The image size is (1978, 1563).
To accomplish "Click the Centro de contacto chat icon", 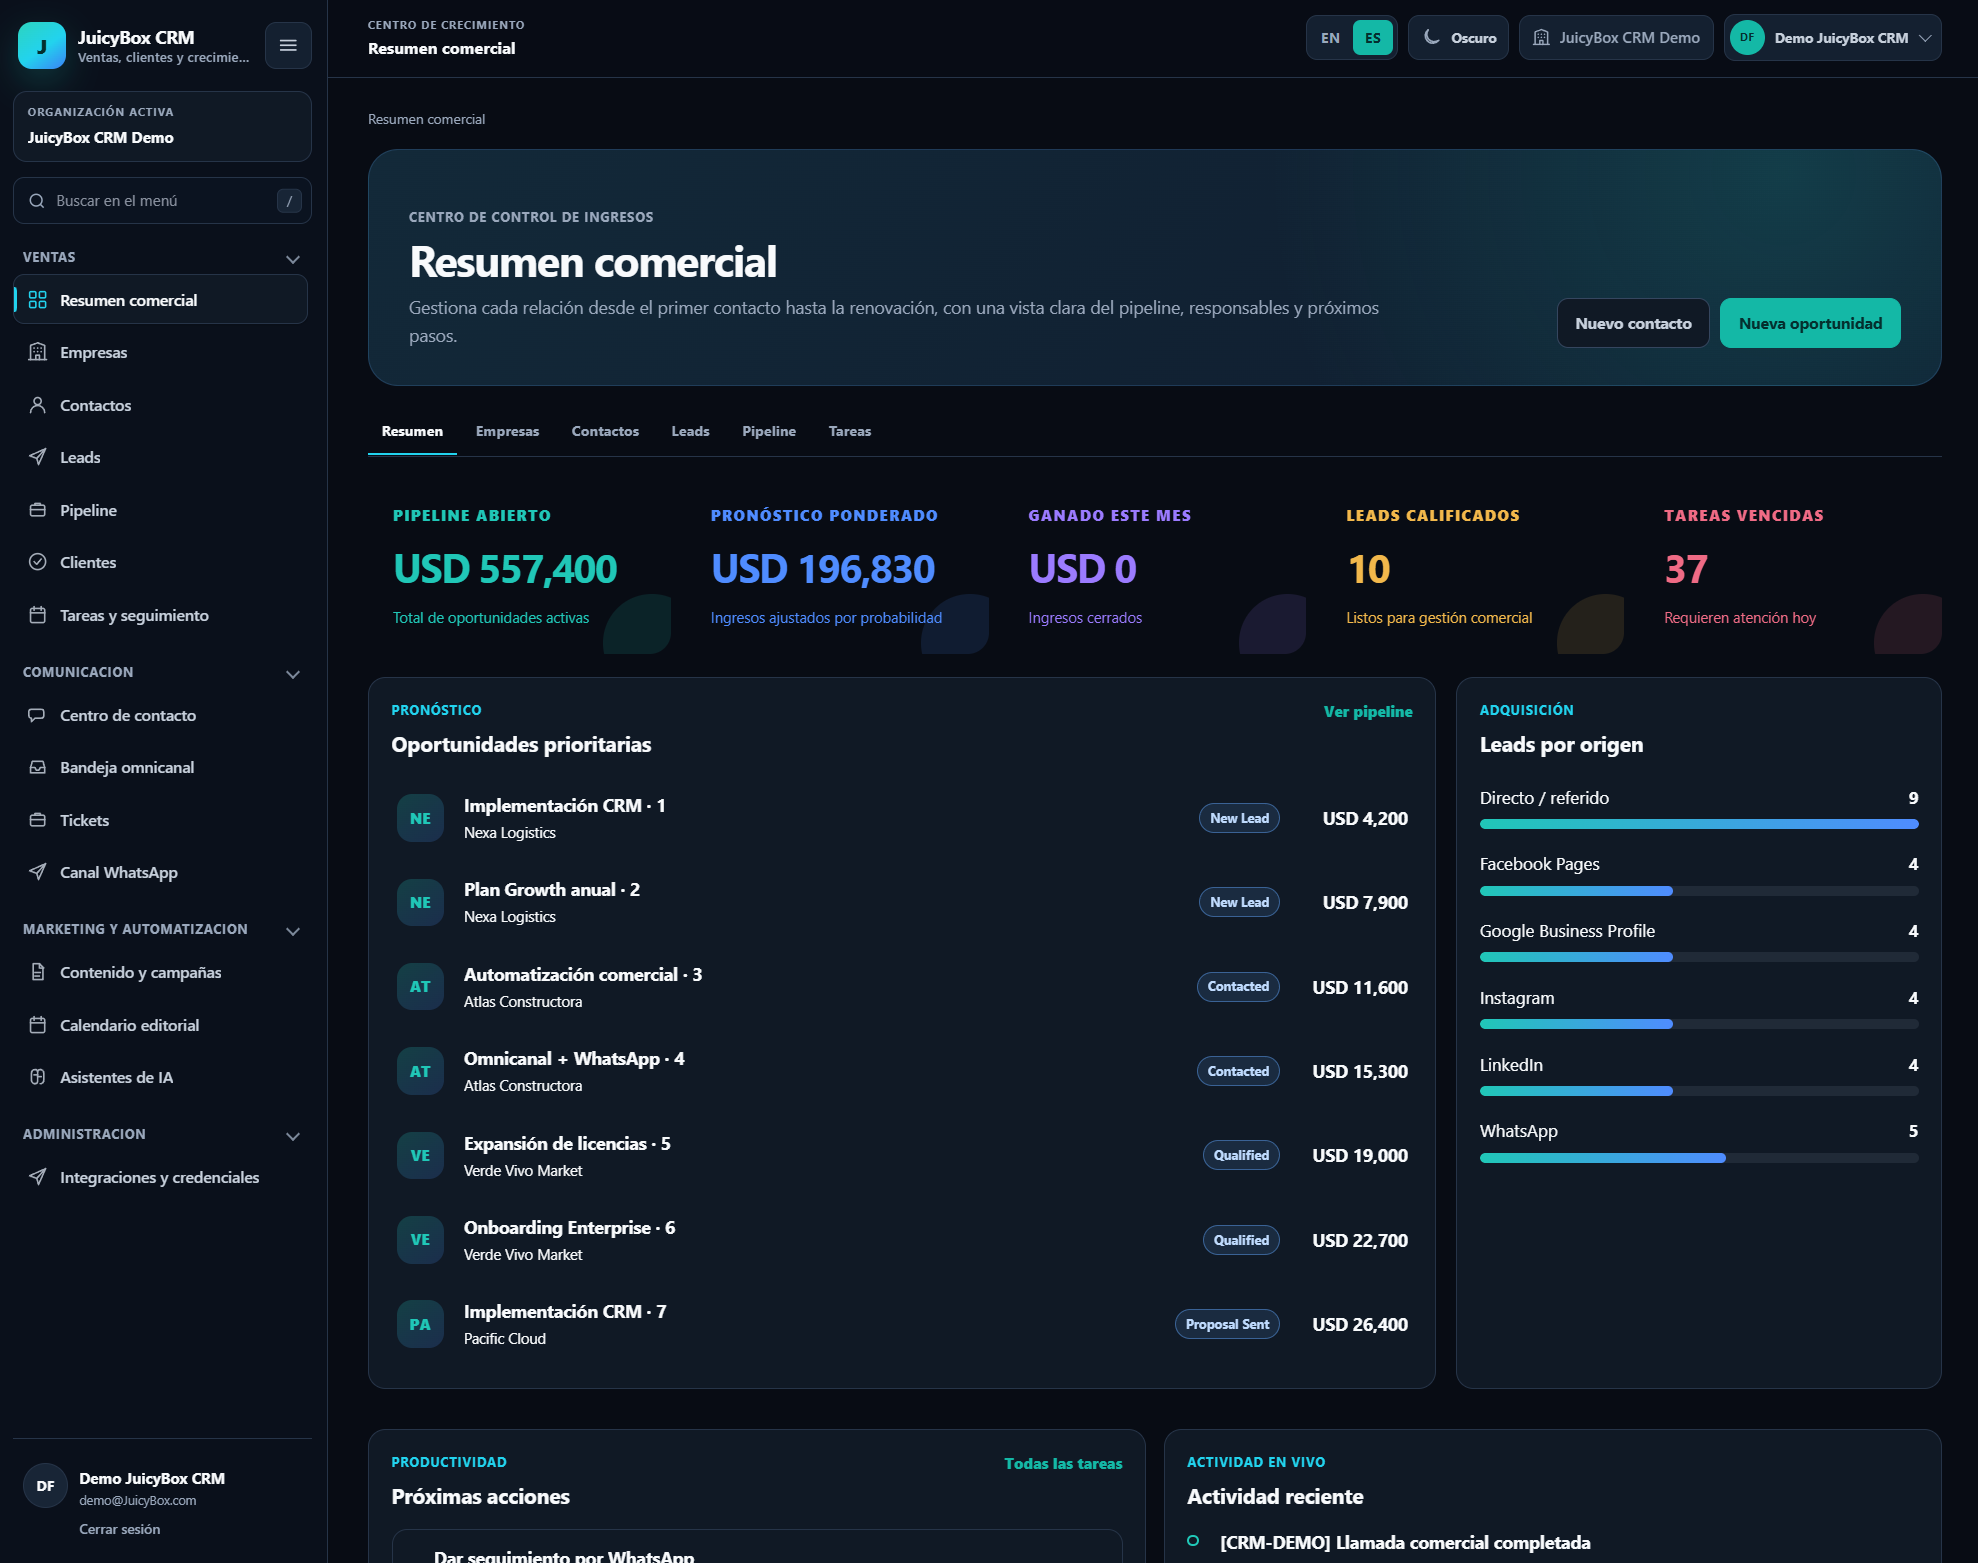I will (38, 715).
